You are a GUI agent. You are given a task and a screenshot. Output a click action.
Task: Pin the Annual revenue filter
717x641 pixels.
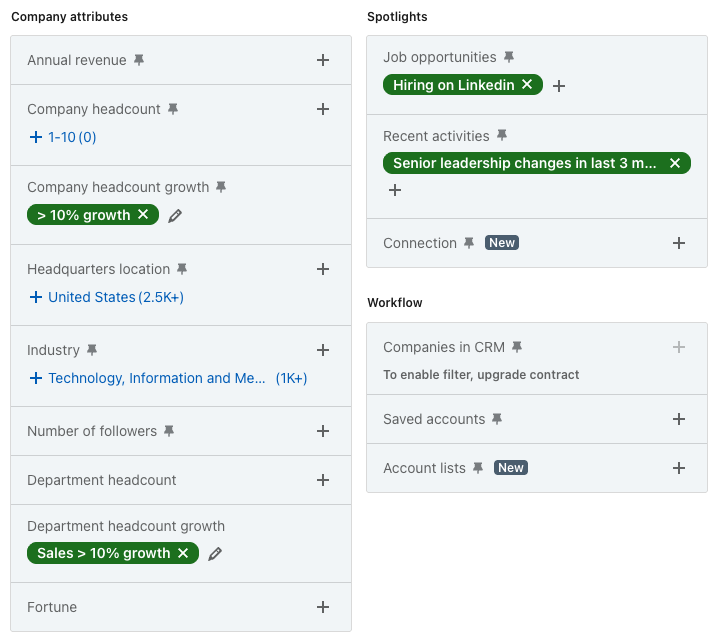139,60
